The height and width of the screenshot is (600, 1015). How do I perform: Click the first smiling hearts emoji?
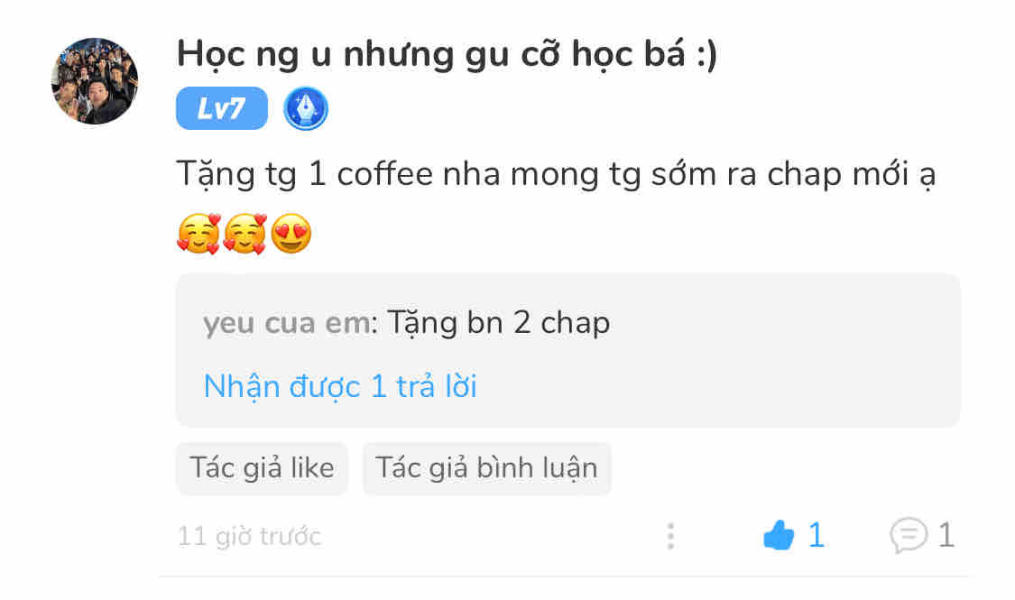pos(199,234)
